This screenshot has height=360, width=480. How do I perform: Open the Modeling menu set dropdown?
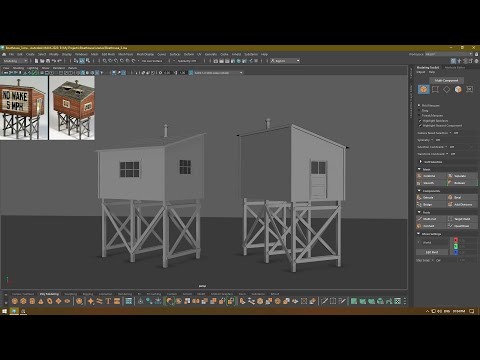(x=15, y=61)
